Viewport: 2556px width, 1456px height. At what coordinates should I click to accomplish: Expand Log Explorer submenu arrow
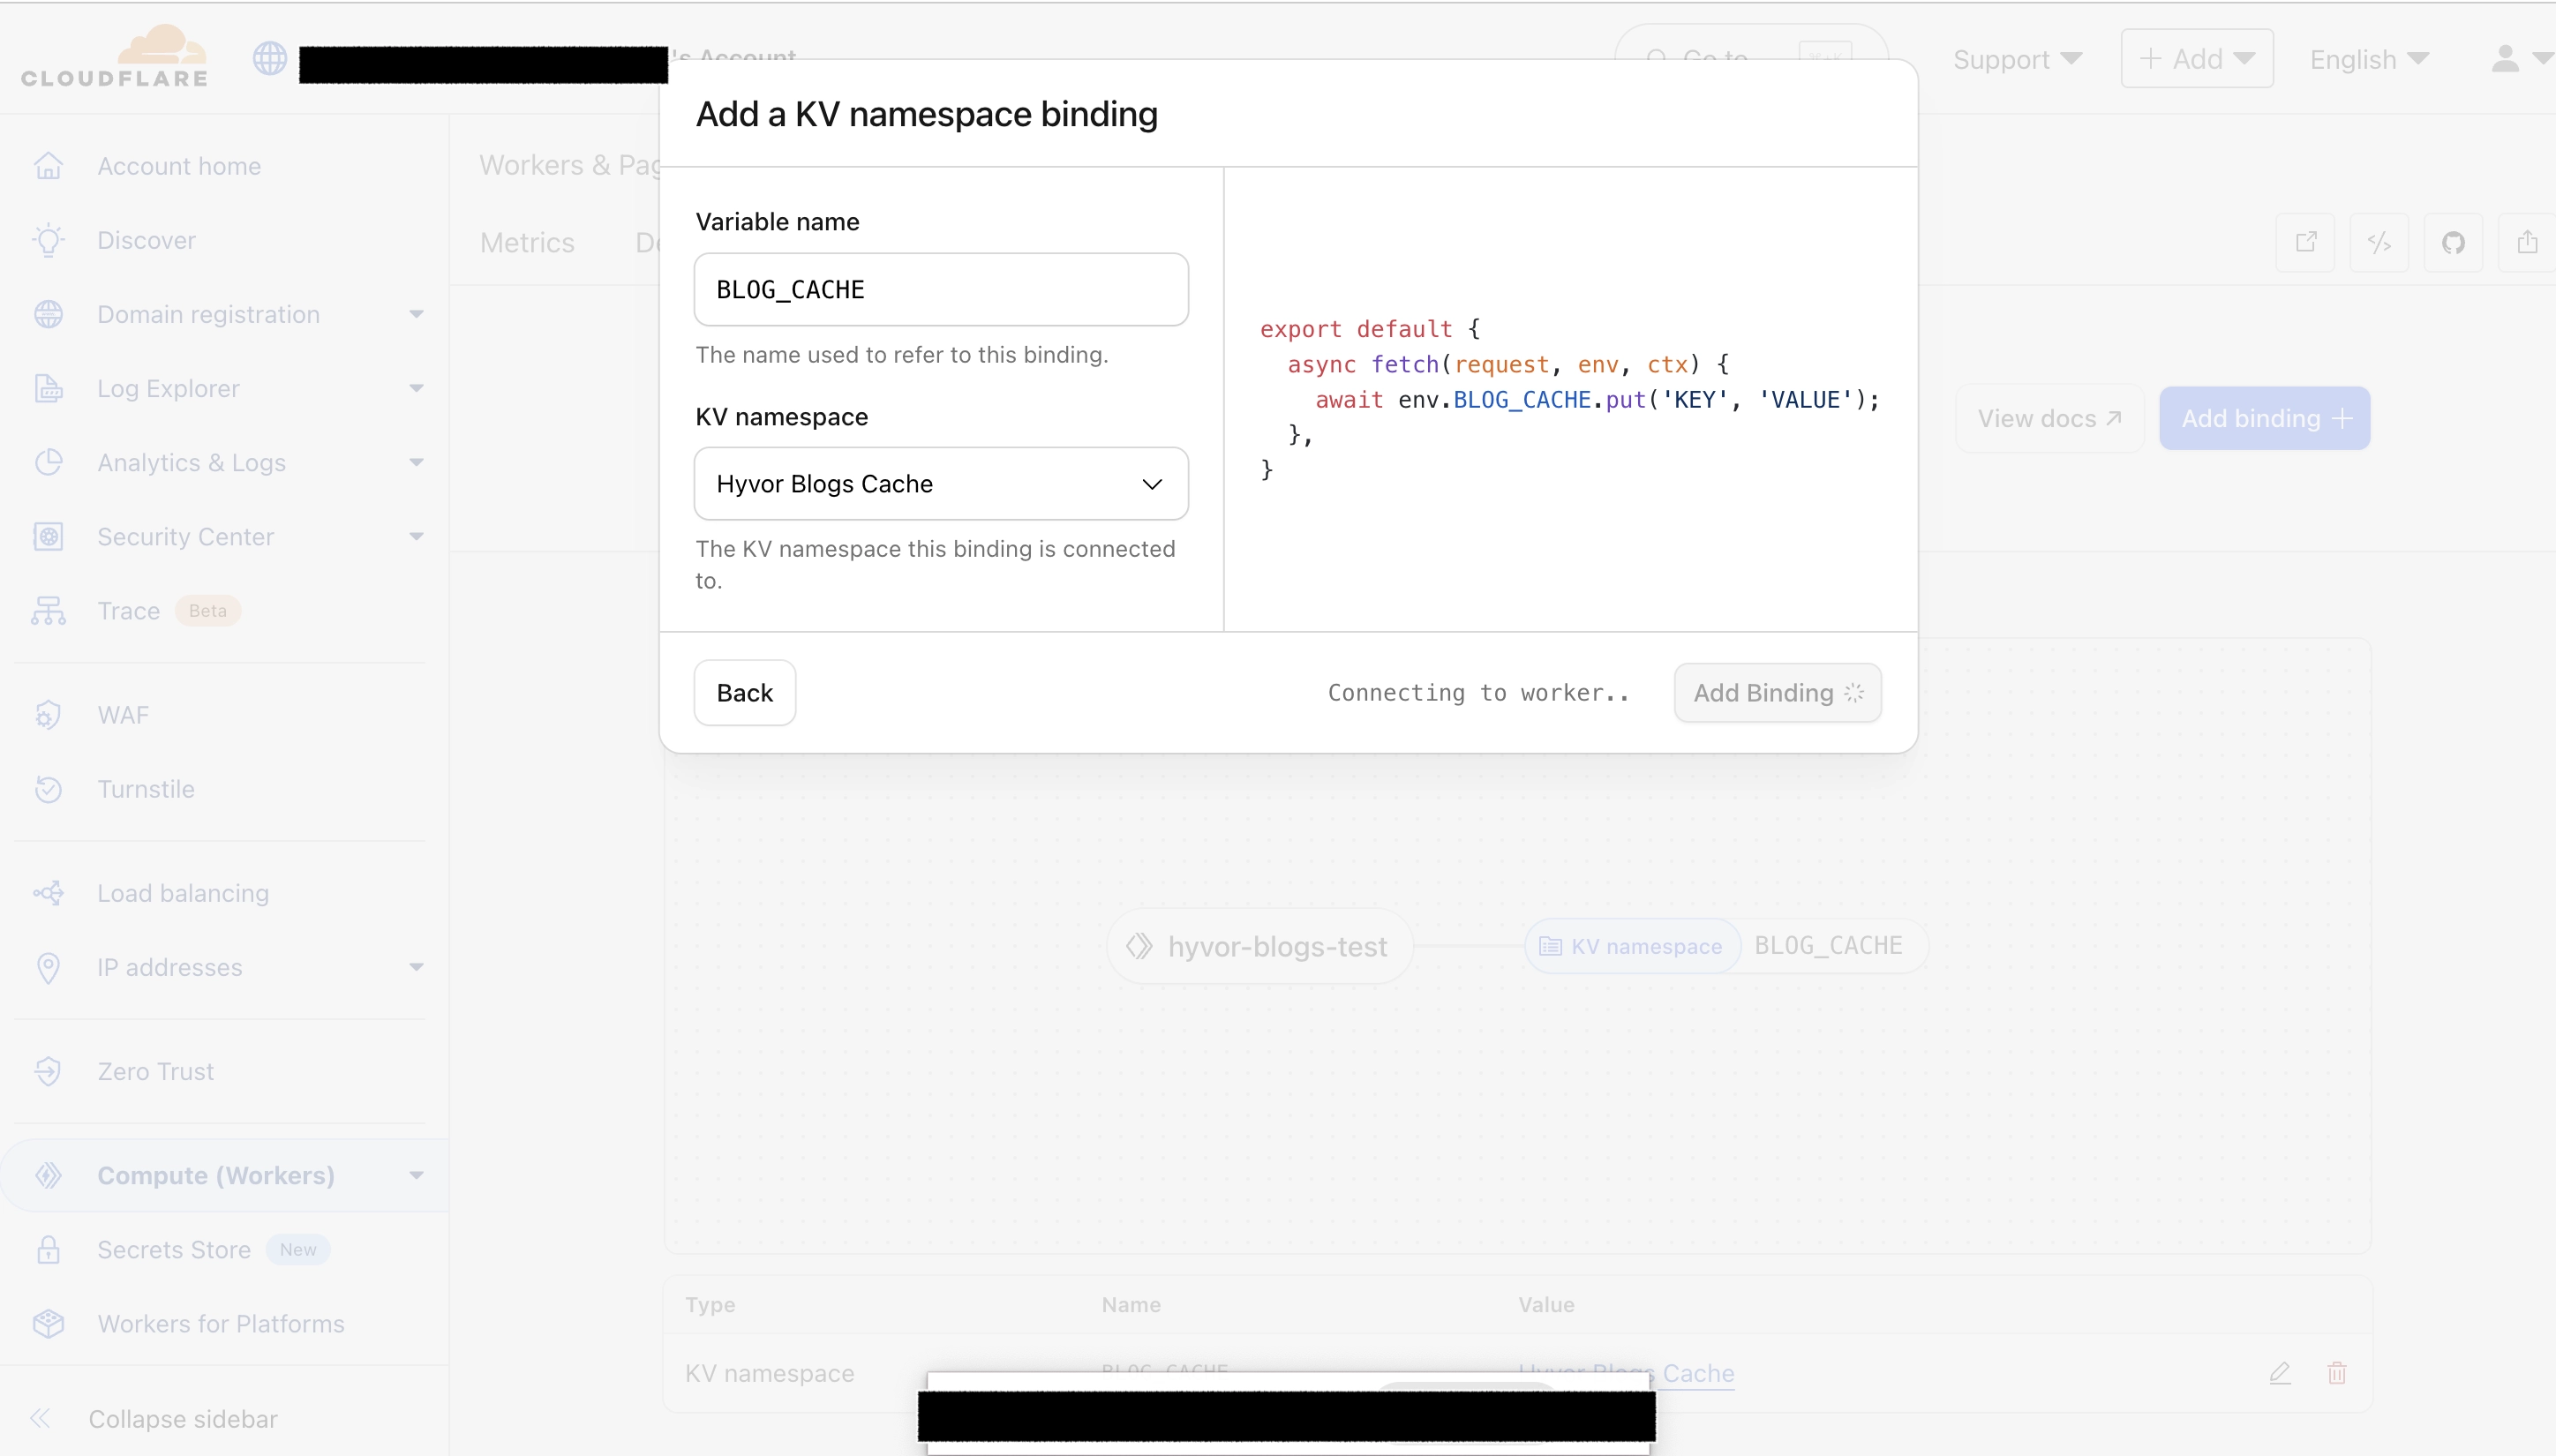pos(416,388)
